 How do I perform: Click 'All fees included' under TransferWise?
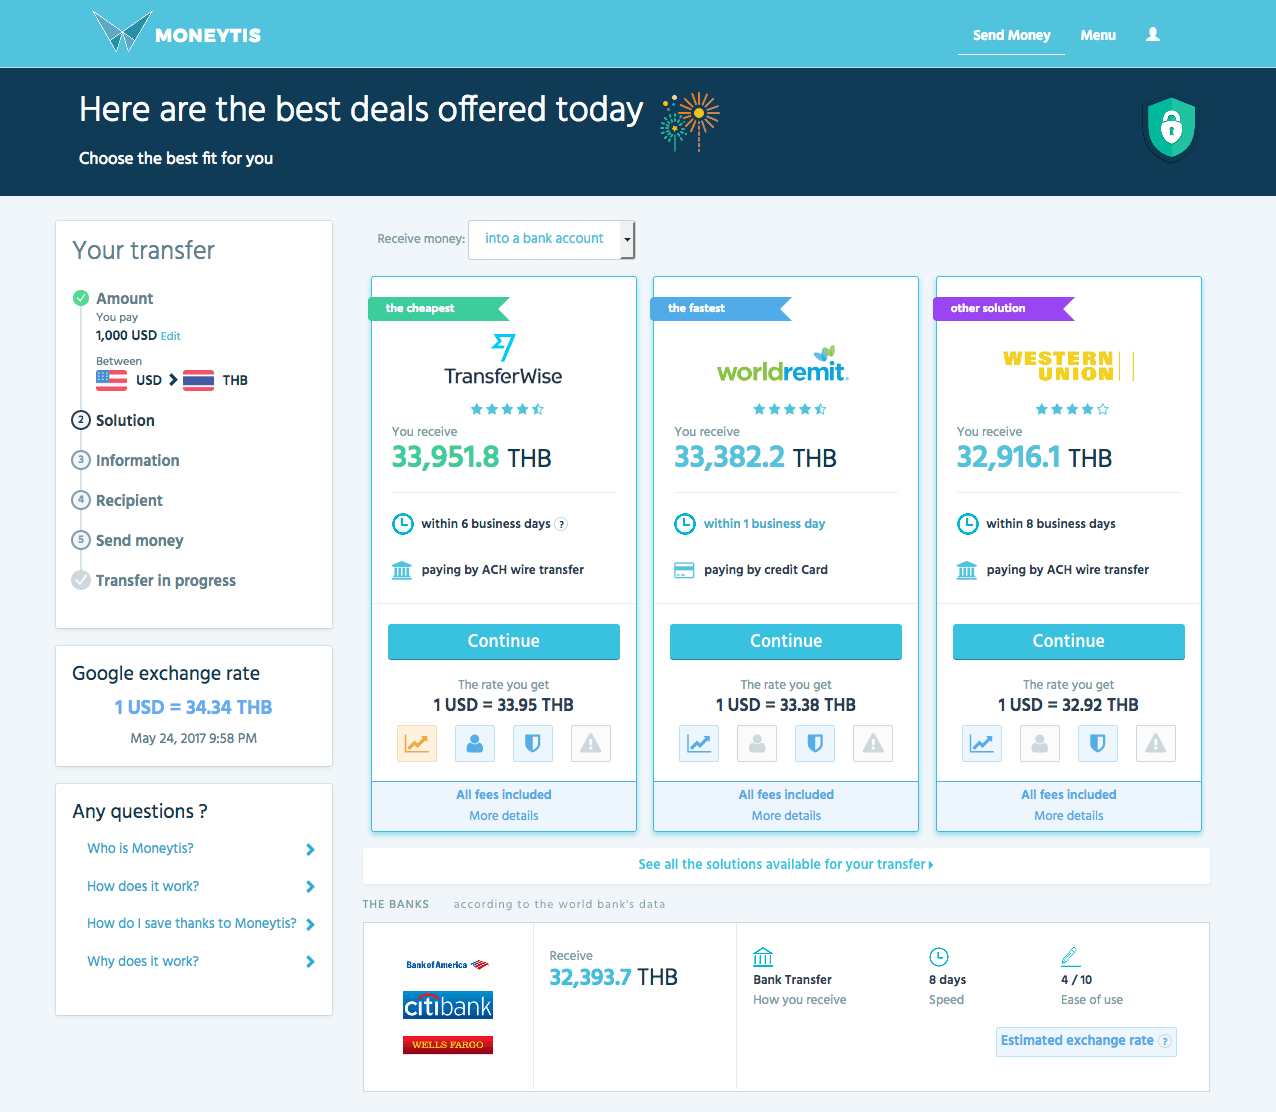(x=504, y=795)
